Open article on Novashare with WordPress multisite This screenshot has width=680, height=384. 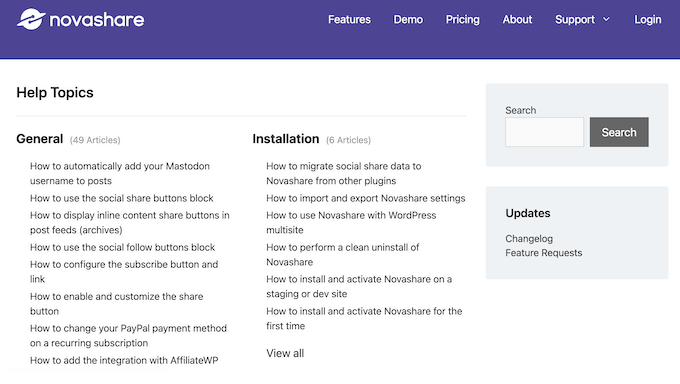[x=351, y=223]
